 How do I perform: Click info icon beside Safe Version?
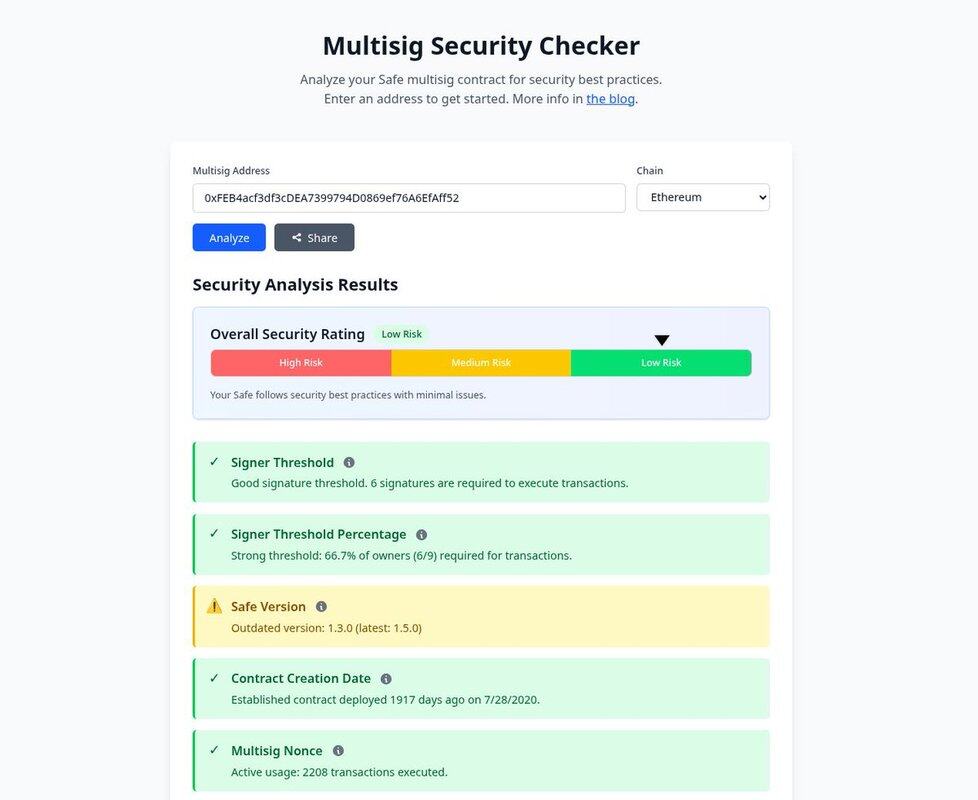(321, 607)
